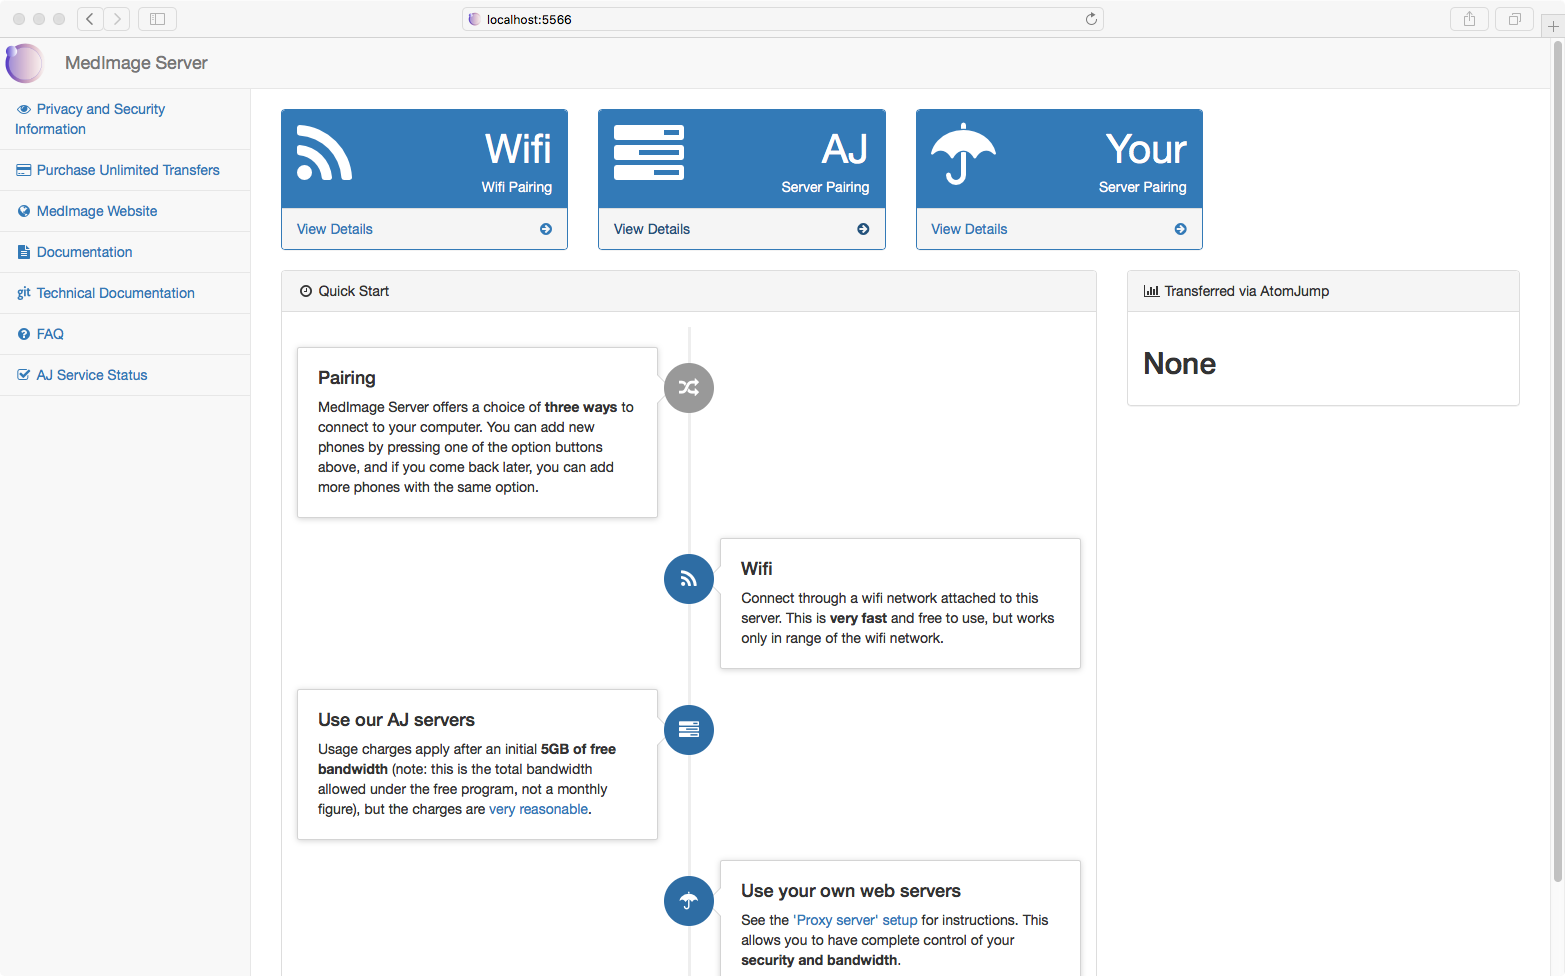Viewport: 1565px width, 976px height.
Task: Click the globe icon next to MedImage Website
Action: click(24, 211)
